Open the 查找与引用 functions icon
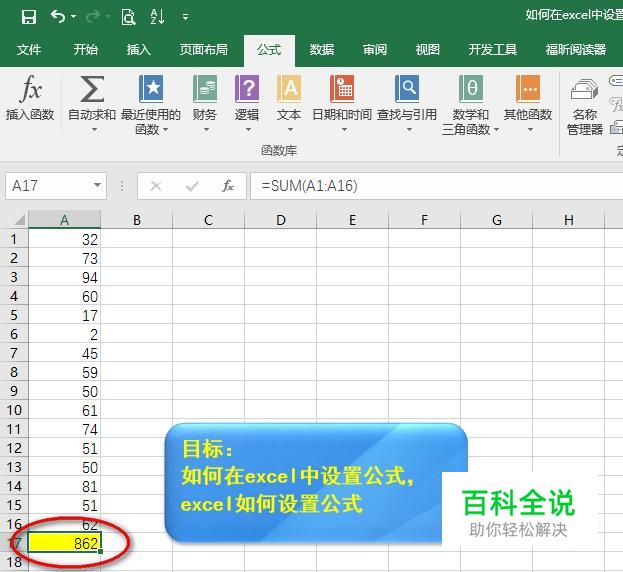 click(x=407, y=89)
